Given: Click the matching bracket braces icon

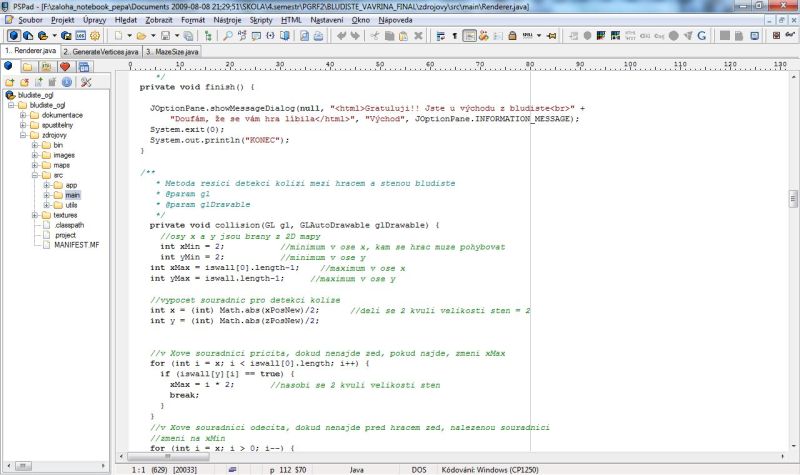Looking at the screenshot, I should tap(270, 36).
